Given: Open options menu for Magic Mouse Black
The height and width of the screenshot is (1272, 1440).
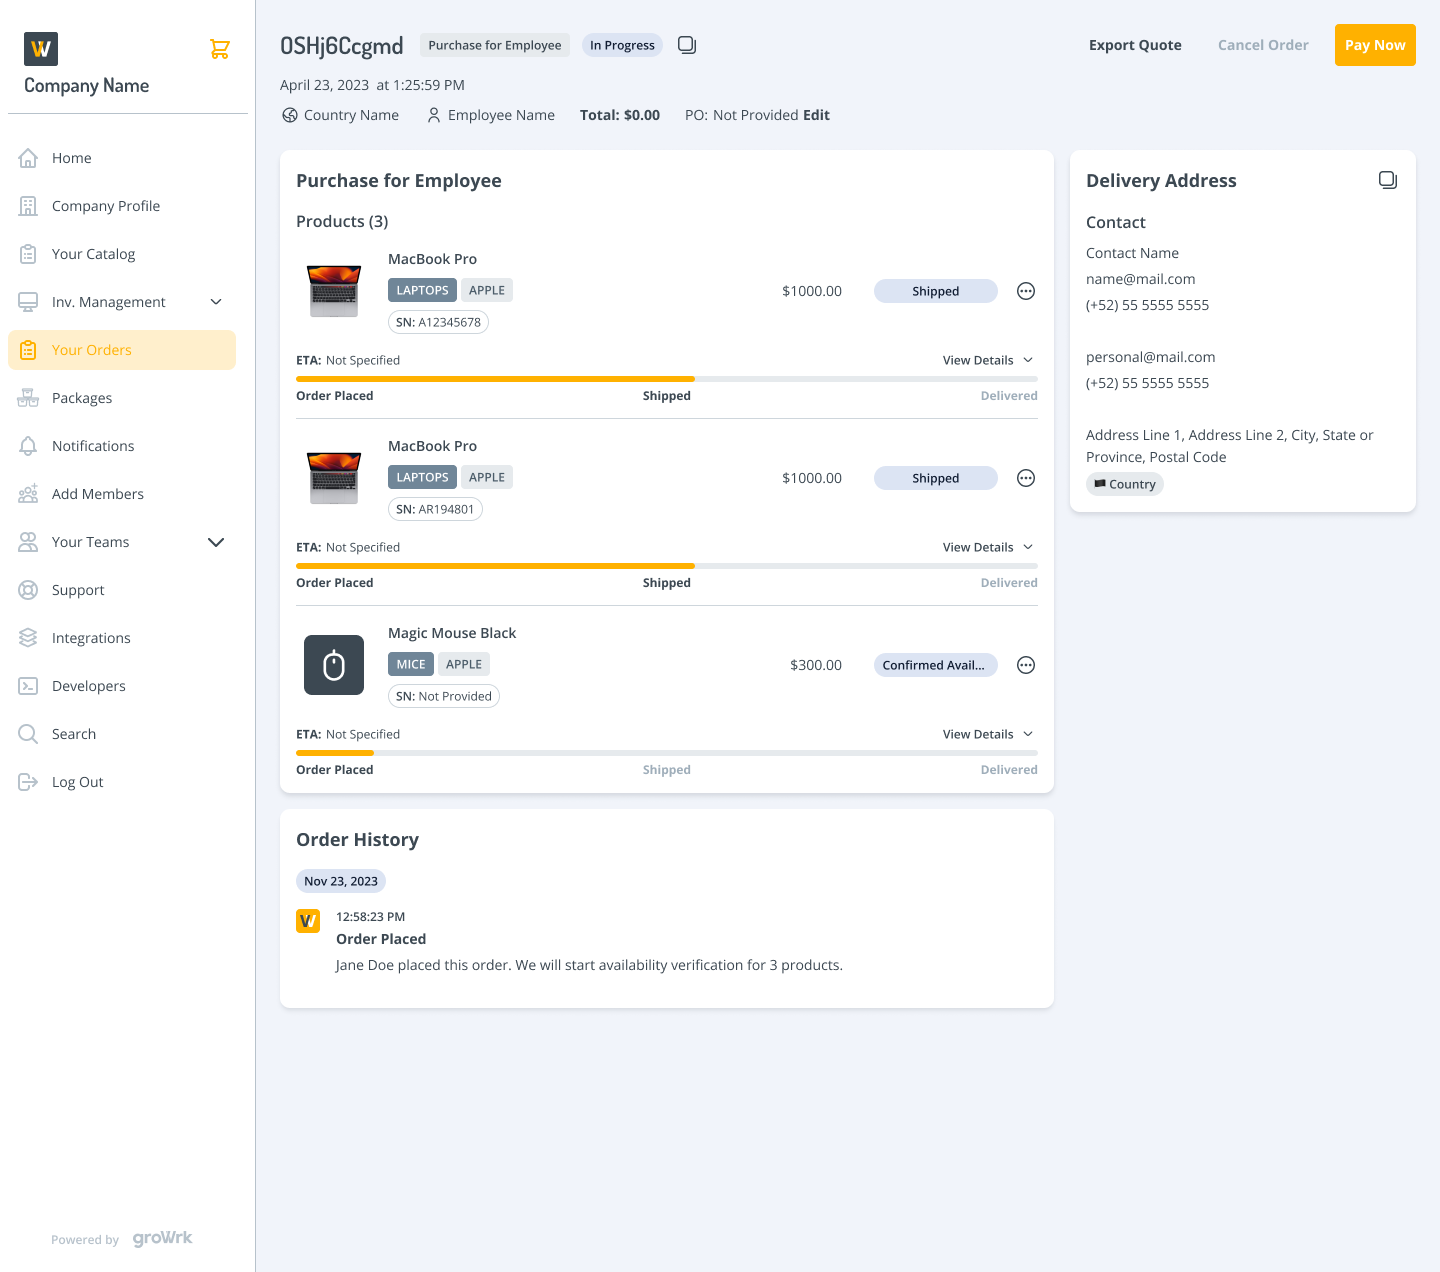Looking at the screenshot, I should pyautogui.click(x=1025, y=665).
